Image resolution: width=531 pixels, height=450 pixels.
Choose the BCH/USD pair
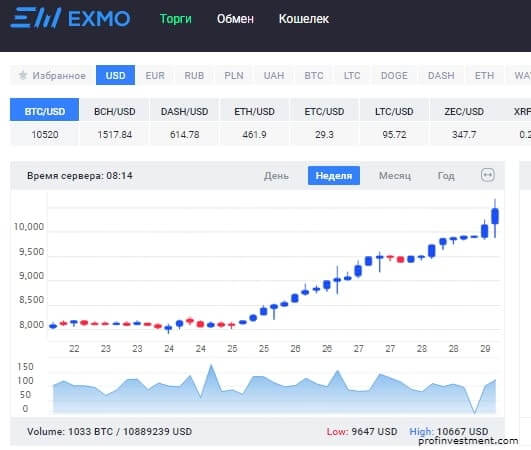tap(115, 111)
